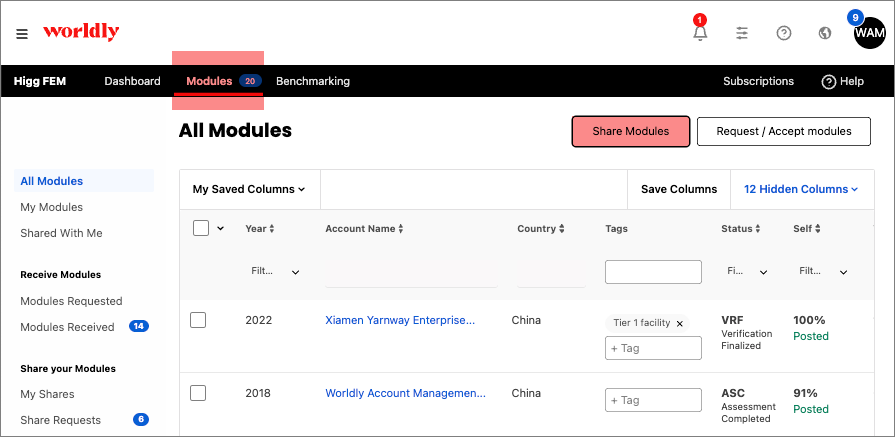The width and height of the screenshot is (895, 437).
Task: Expand the My Saved Columns dropdown
Action: pyautogui.click(x=249, y=189)
